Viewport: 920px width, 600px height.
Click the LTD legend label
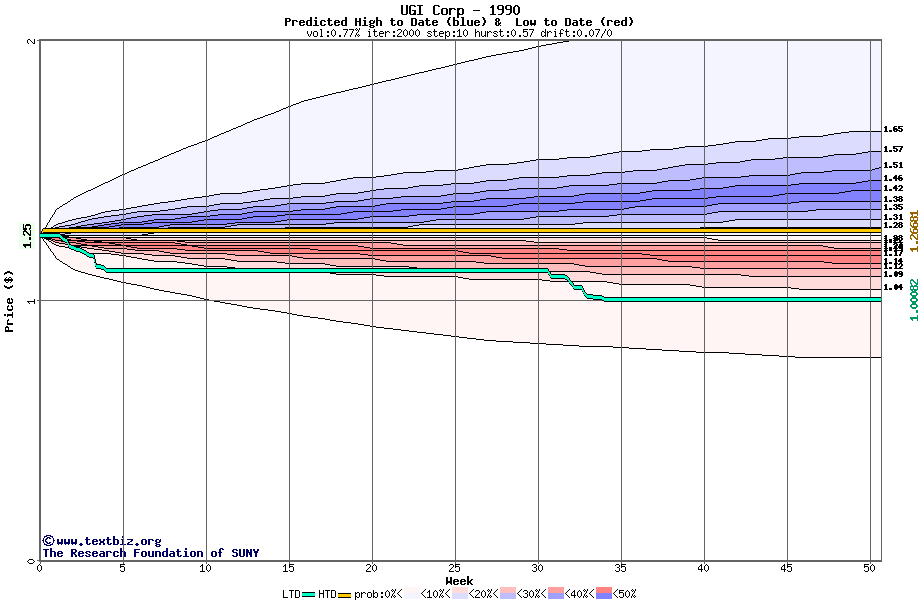pyautogui.click(x=291, y=594)
